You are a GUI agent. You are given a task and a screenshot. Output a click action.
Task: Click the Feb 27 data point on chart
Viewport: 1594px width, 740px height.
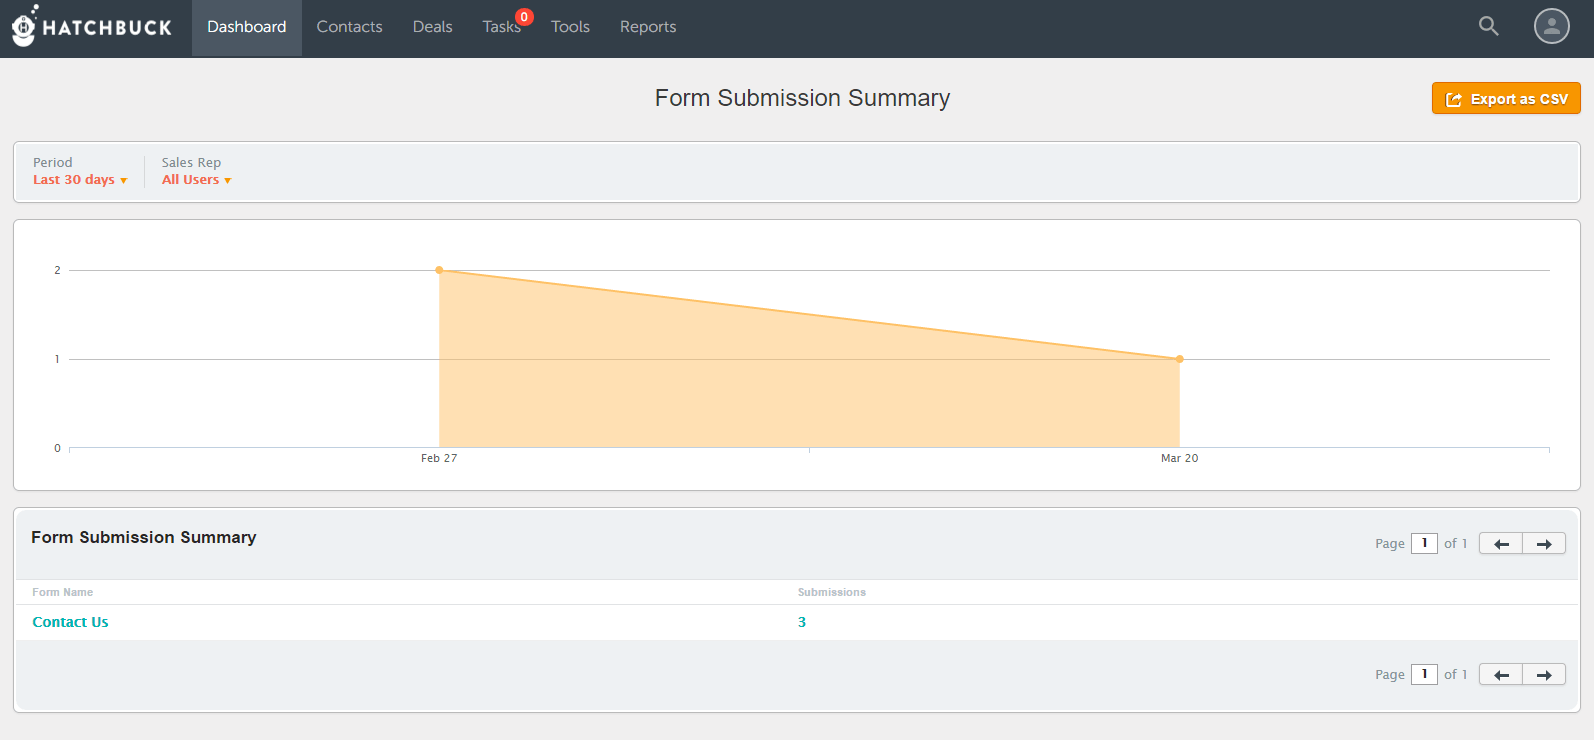coord(439,270)
